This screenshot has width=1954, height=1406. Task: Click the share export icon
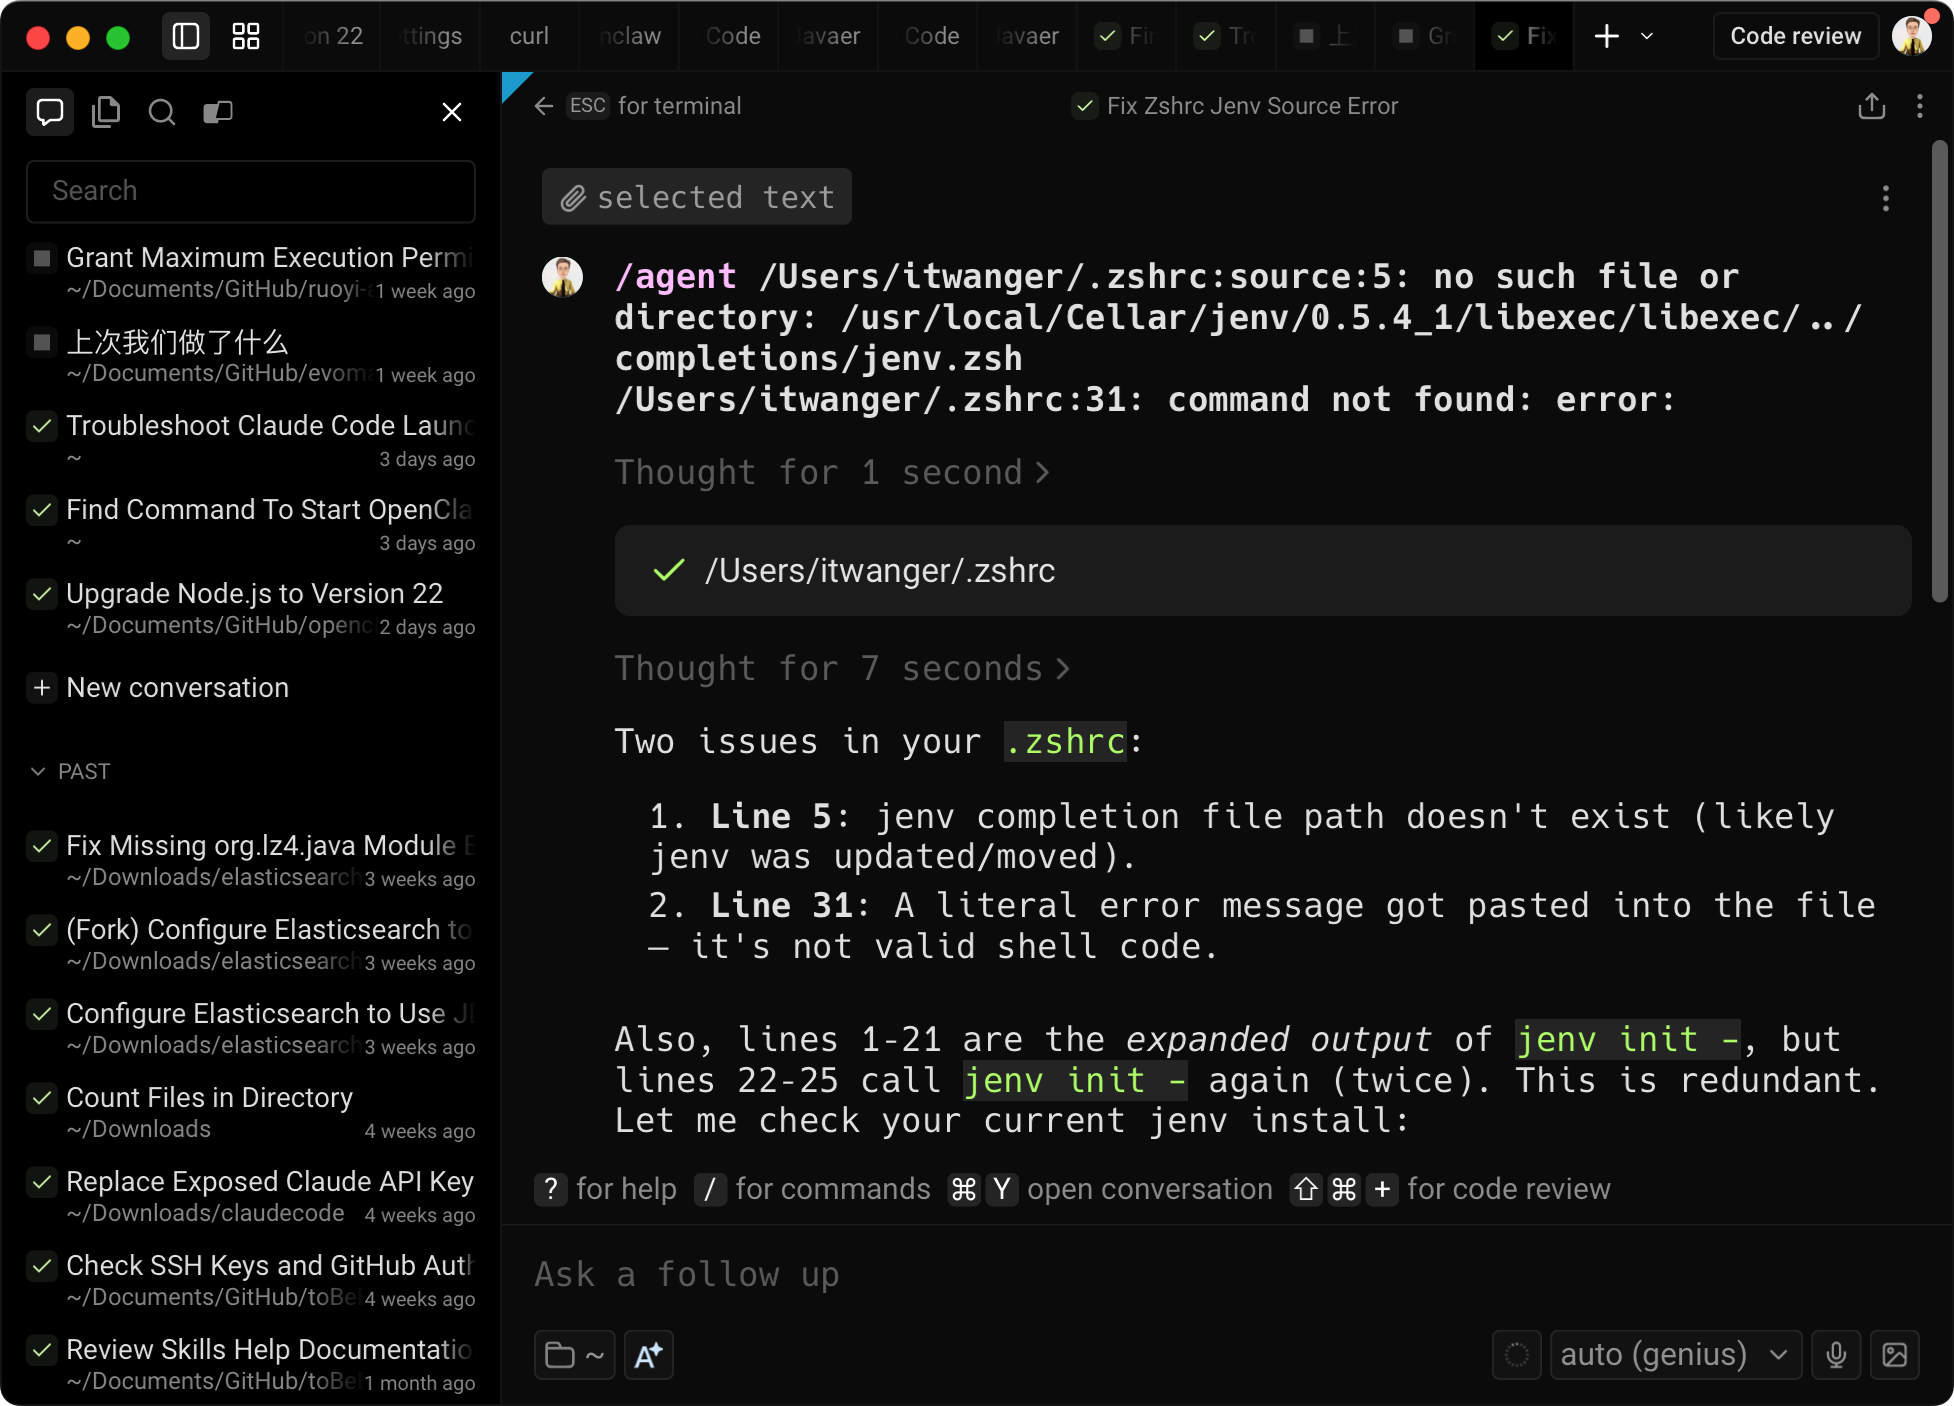click(1872, 106)
